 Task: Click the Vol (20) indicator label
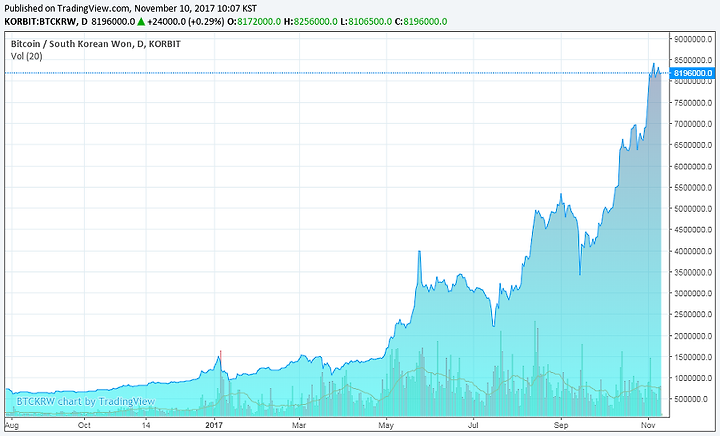click(x=27, y=56)
